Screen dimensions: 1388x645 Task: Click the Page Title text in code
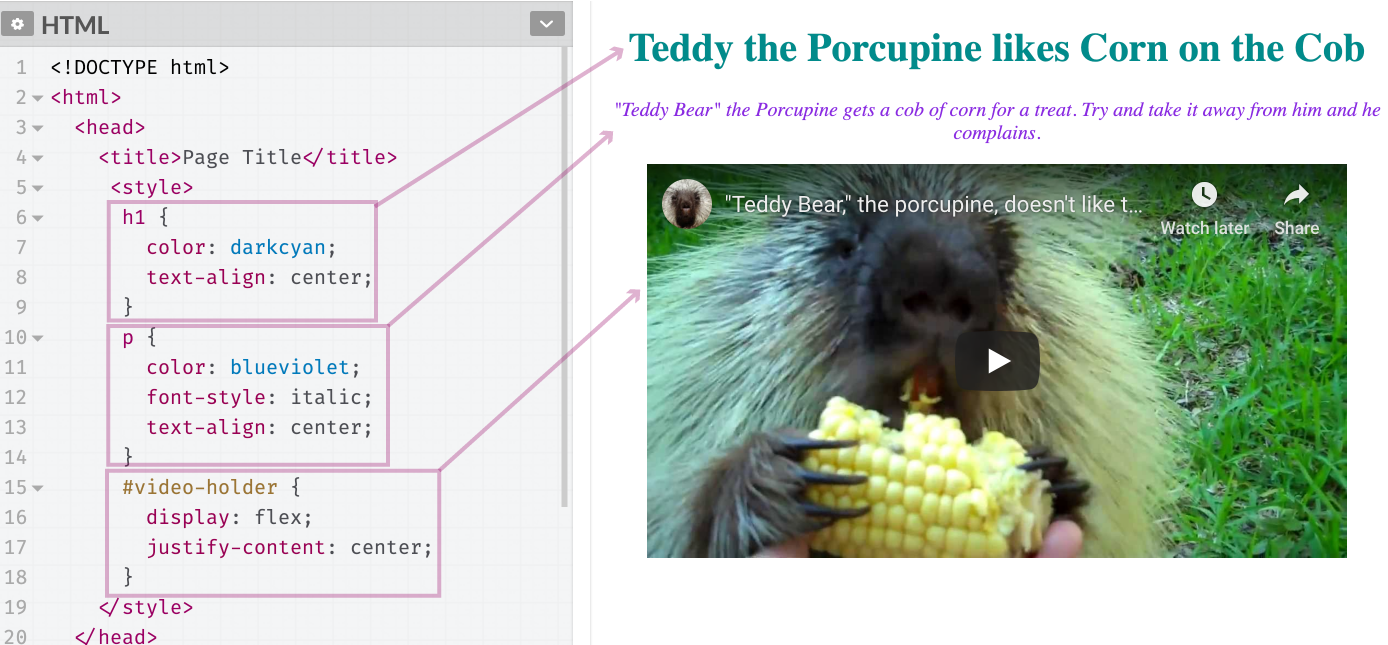pos(242,157)
